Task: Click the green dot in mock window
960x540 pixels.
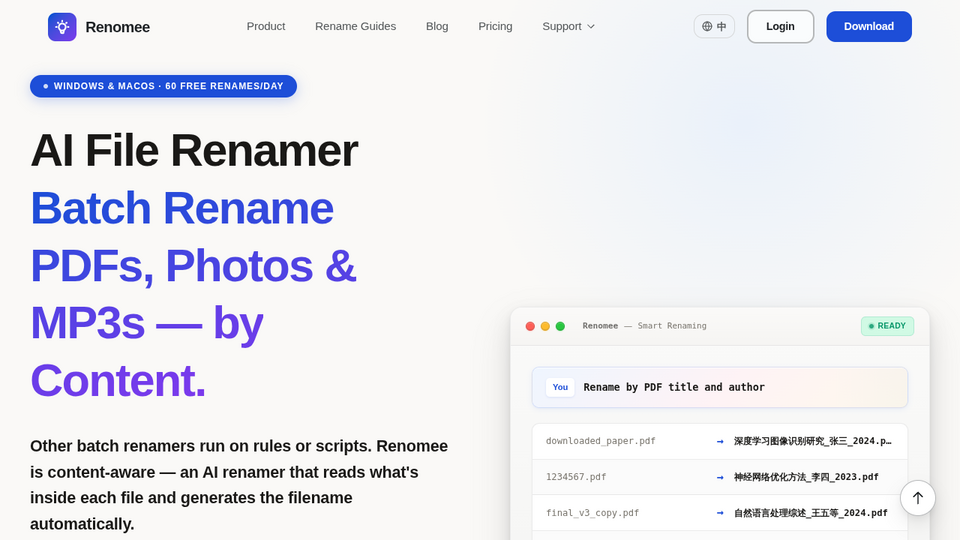Action: pyautogui.click(x=560, y=326)
